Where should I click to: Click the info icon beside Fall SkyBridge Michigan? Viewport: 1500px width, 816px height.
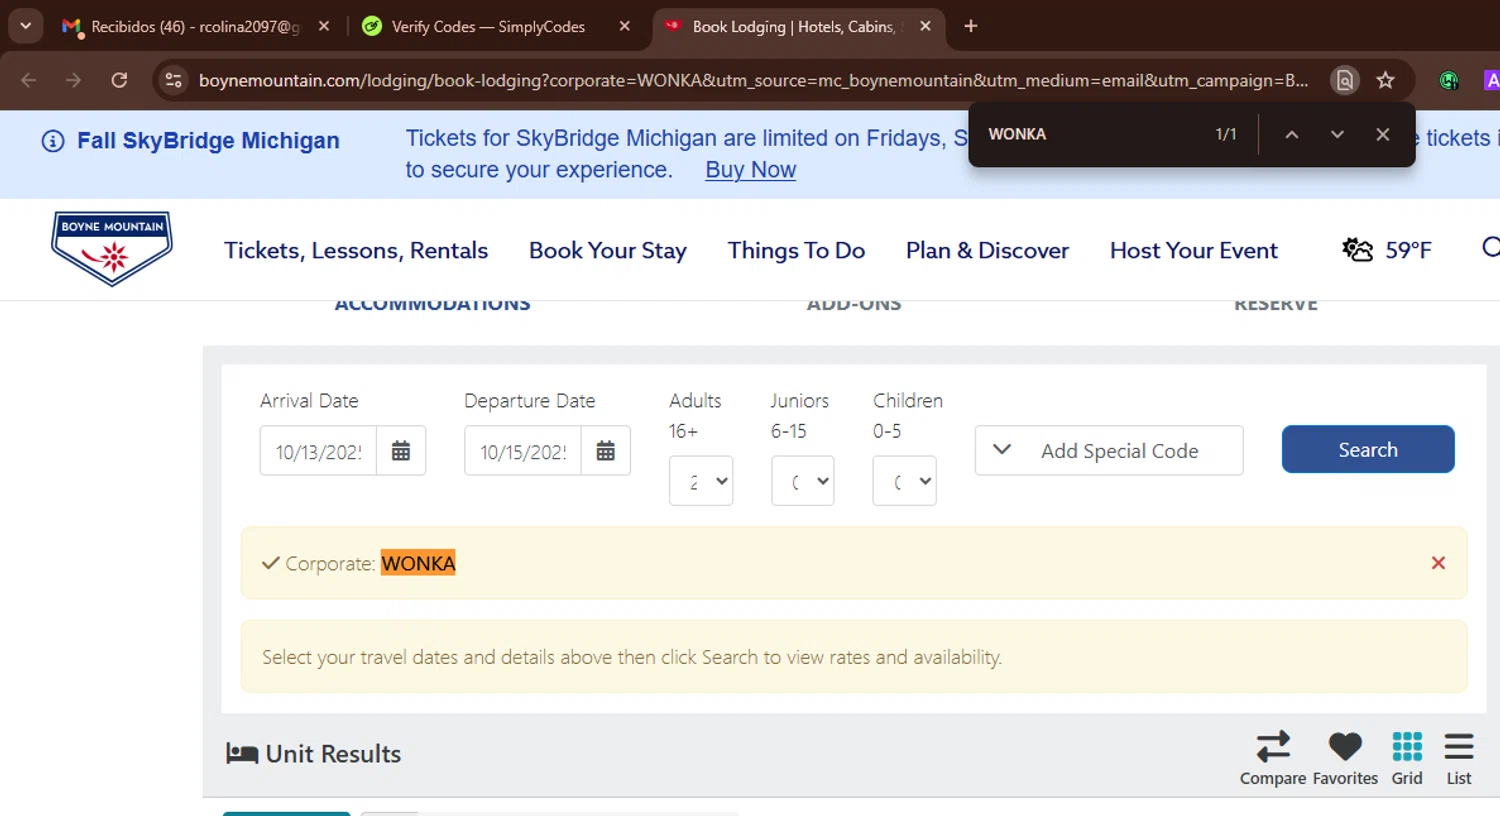tap(53, 141)
